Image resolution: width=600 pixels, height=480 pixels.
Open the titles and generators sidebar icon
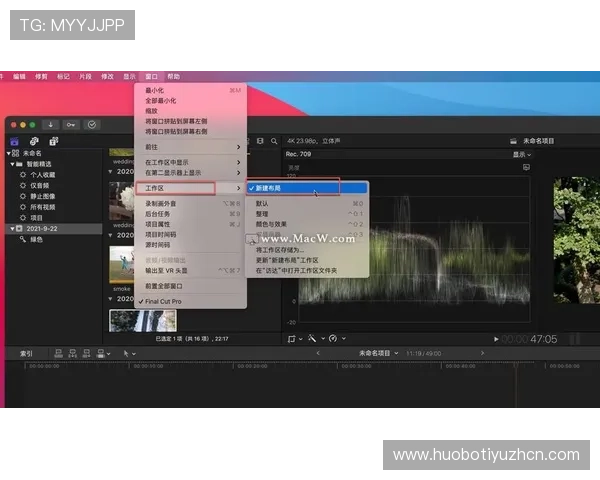[54, 141]
